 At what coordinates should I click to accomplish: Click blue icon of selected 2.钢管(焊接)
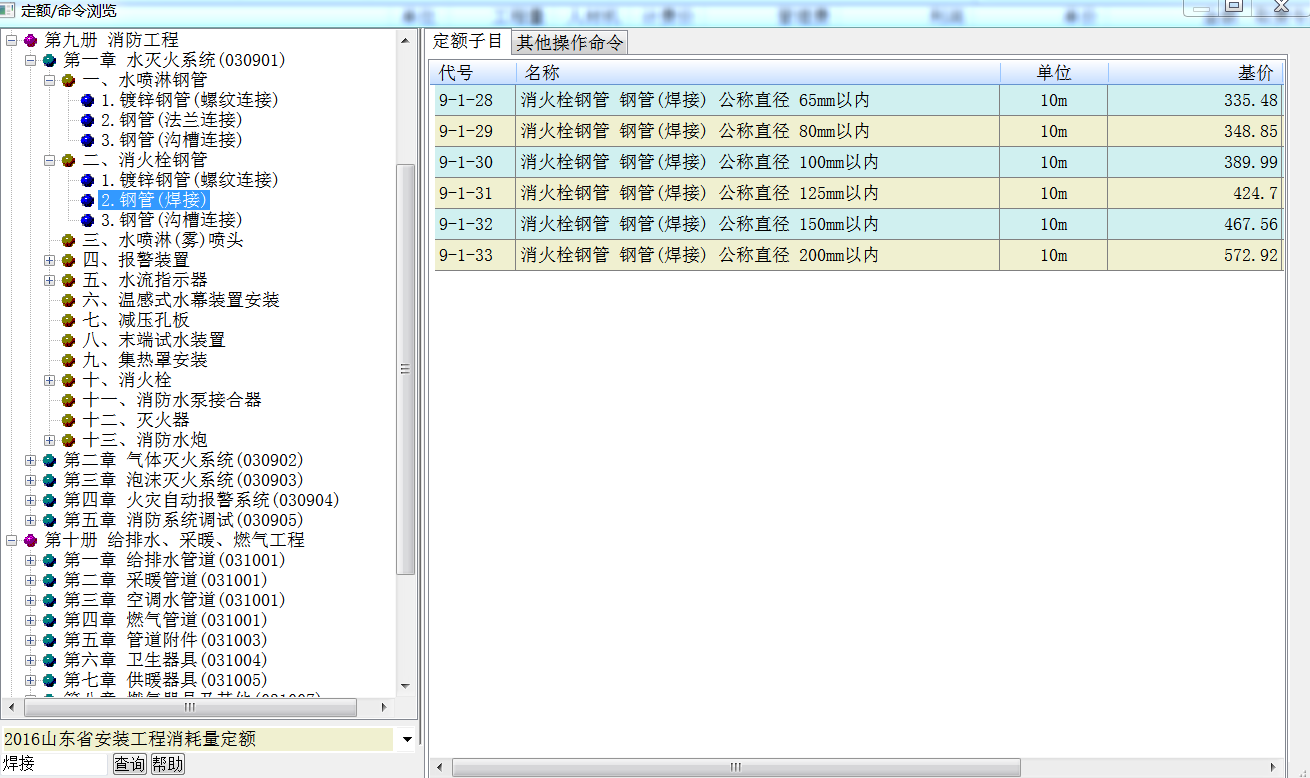tap(87, 201)
